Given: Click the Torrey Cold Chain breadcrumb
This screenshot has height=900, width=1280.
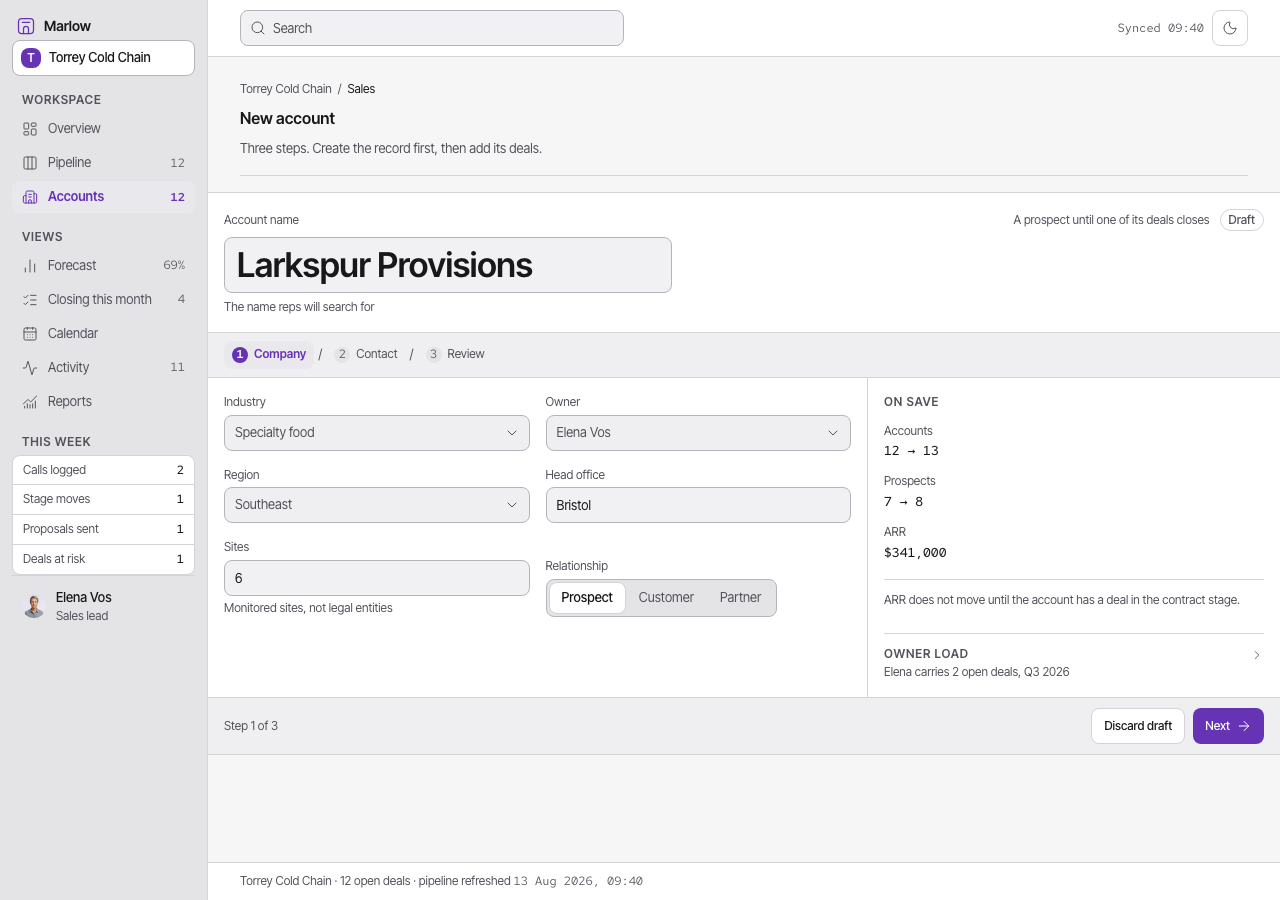Looking at the screenshot, I should pos(285,89).
